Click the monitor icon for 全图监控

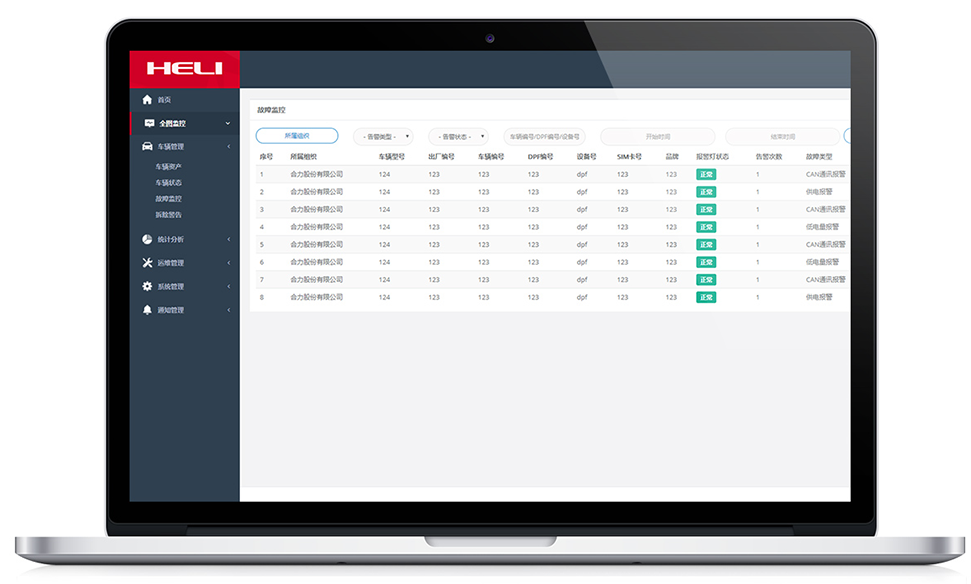[149, 124]
